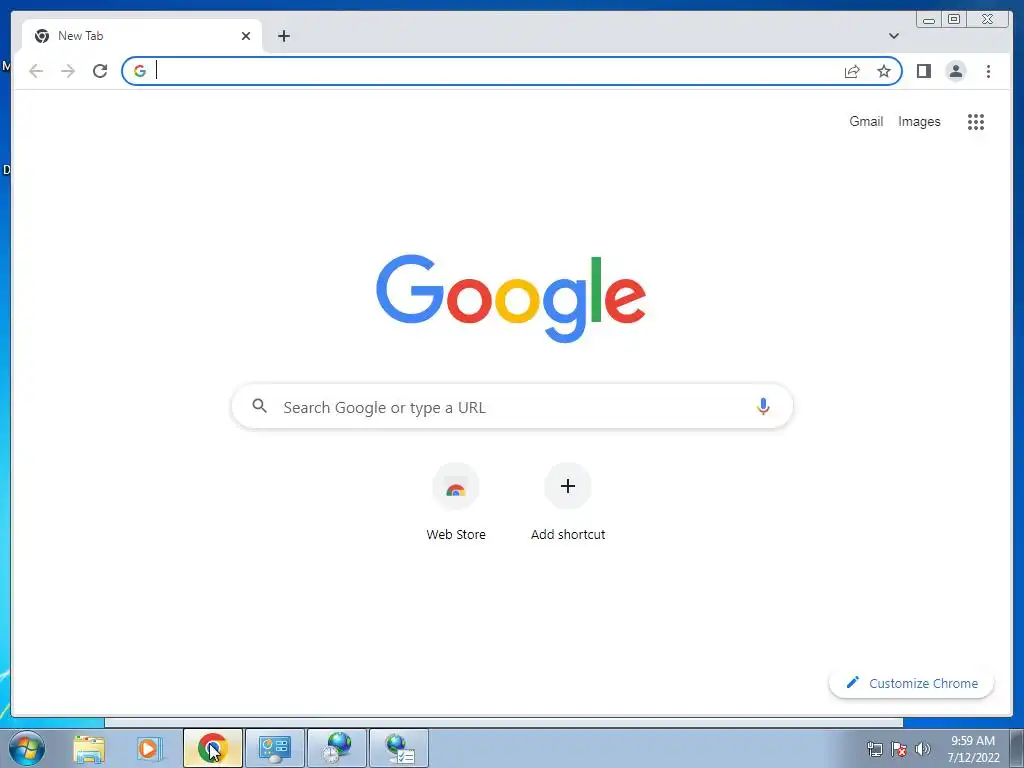The height and width of the screenshot is (768, 1024).
Task: Expand the tab search chevron
Action: click(893, 36)
